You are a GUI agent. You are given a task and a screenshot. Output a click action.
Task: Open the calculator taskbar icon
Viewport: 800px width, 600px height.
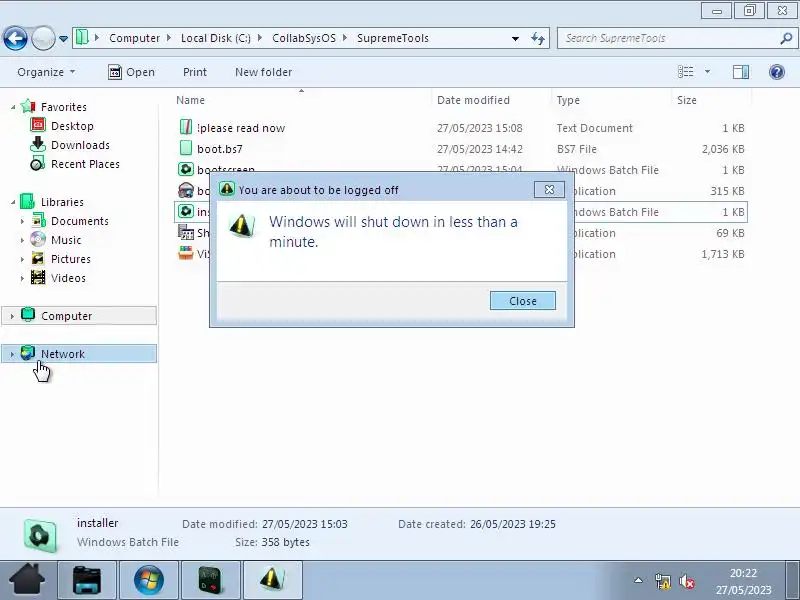coord(210,581)
